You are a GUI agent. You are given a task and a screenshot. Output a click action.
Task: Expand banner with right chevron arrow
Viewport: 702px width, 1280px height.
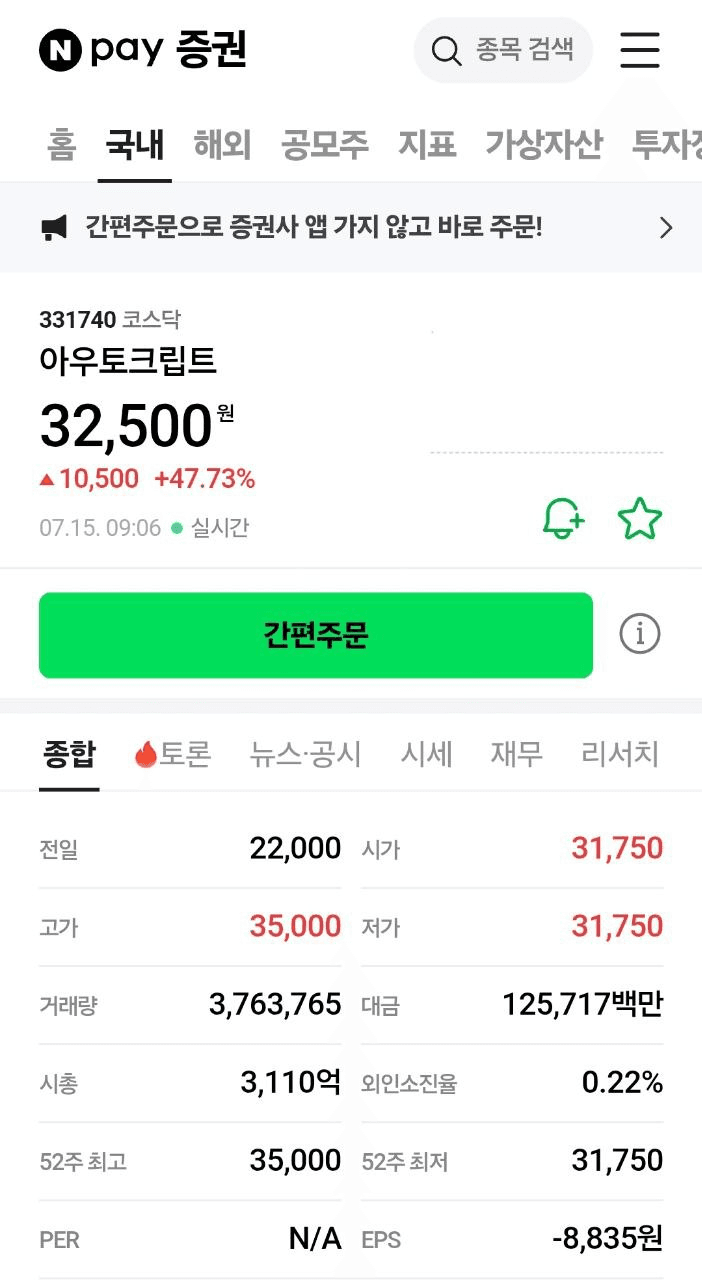tap(666, 228)
